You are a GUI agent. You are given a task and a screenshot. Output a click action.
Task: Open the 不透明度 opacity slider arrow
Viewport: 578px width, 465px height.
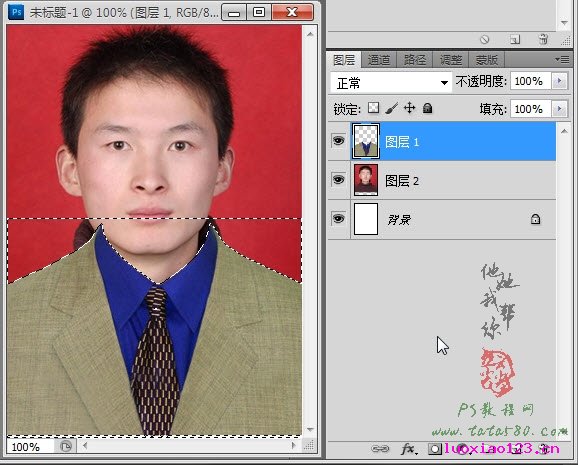(x=559, y=81)
